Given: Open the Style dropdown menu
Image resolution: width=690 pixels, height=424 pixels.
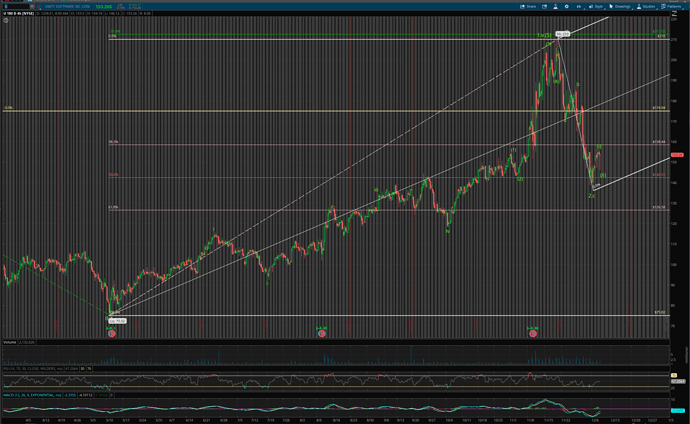Looking at the screenshot, I should pyautogui.click(x=597, y=7).
